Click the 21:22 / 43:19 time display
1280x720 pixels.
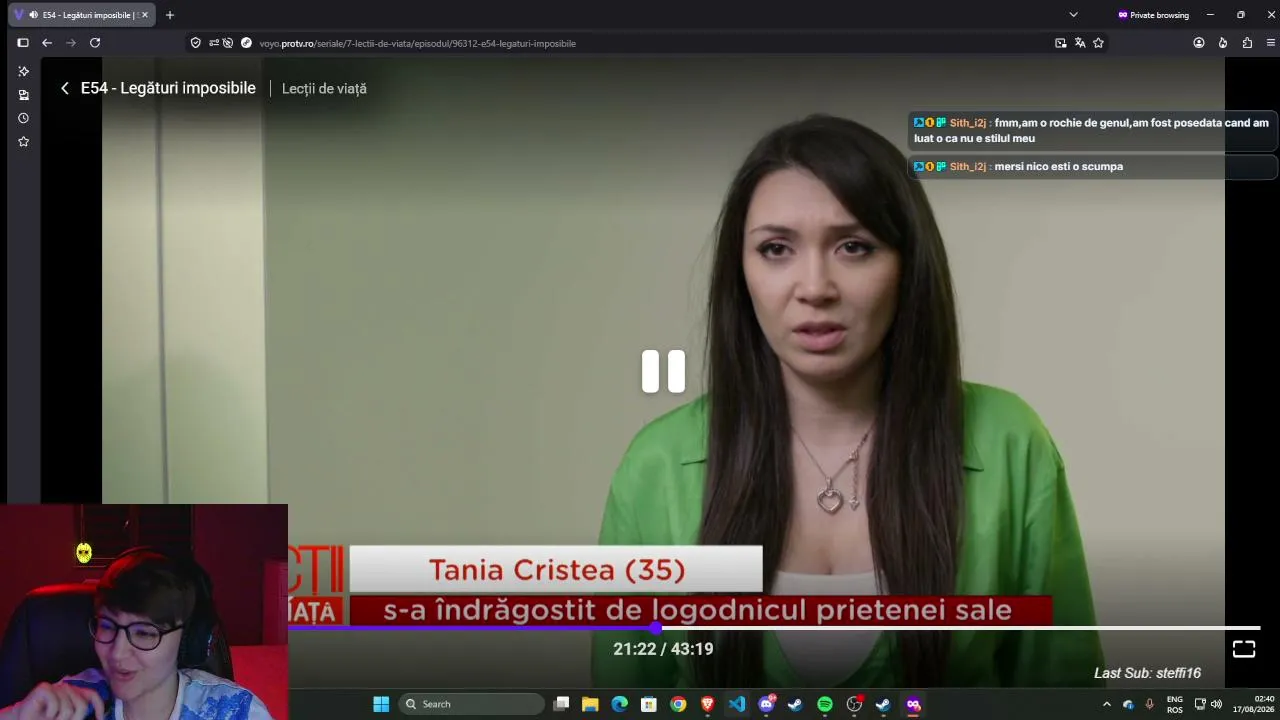pos(663,649)
